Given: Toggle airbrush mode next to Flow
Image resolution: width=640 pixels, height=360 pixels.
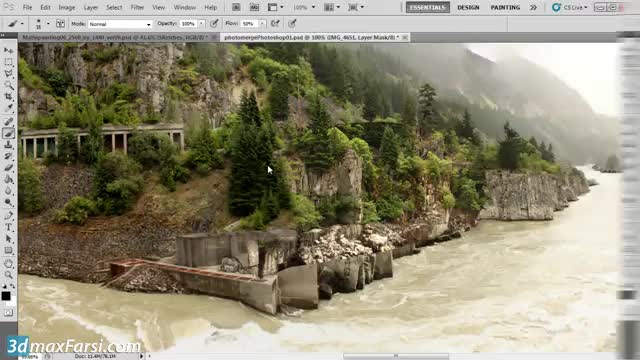Looking at the screenshot, I should pyautogui.click(x=275, y=24).
